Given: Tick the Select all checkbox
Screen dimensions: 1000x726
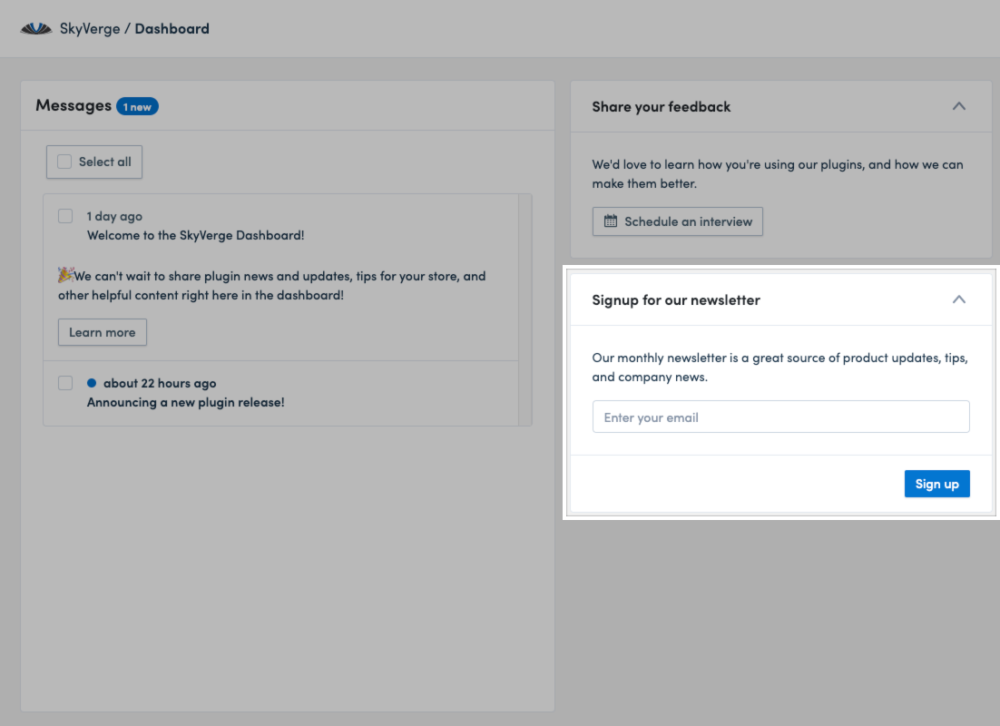Looking at the screenshot, I should pos(64,161).
